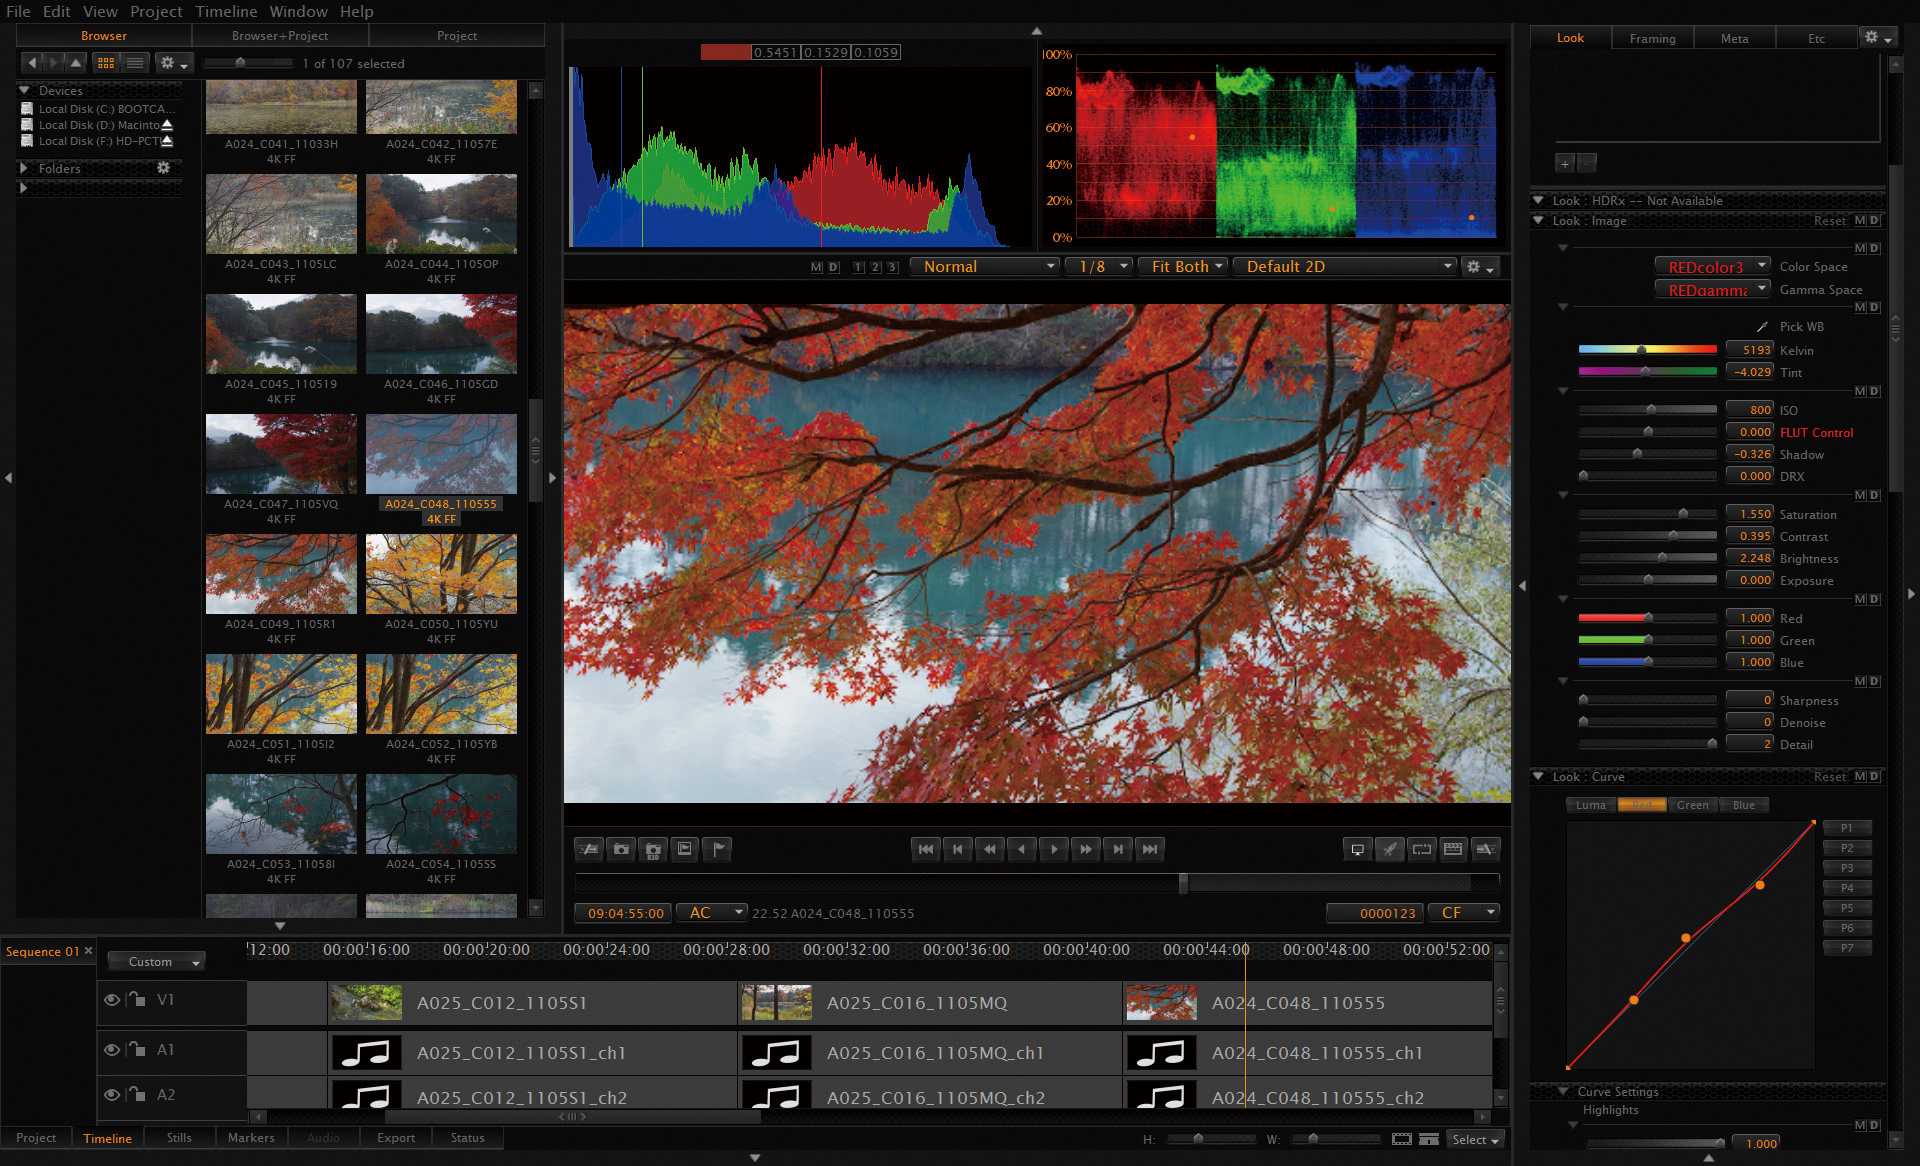1920x1166 pixels.
Task: Open the Fit Both dropdown
Action: pyautogui.click(x=1182, y=266)
